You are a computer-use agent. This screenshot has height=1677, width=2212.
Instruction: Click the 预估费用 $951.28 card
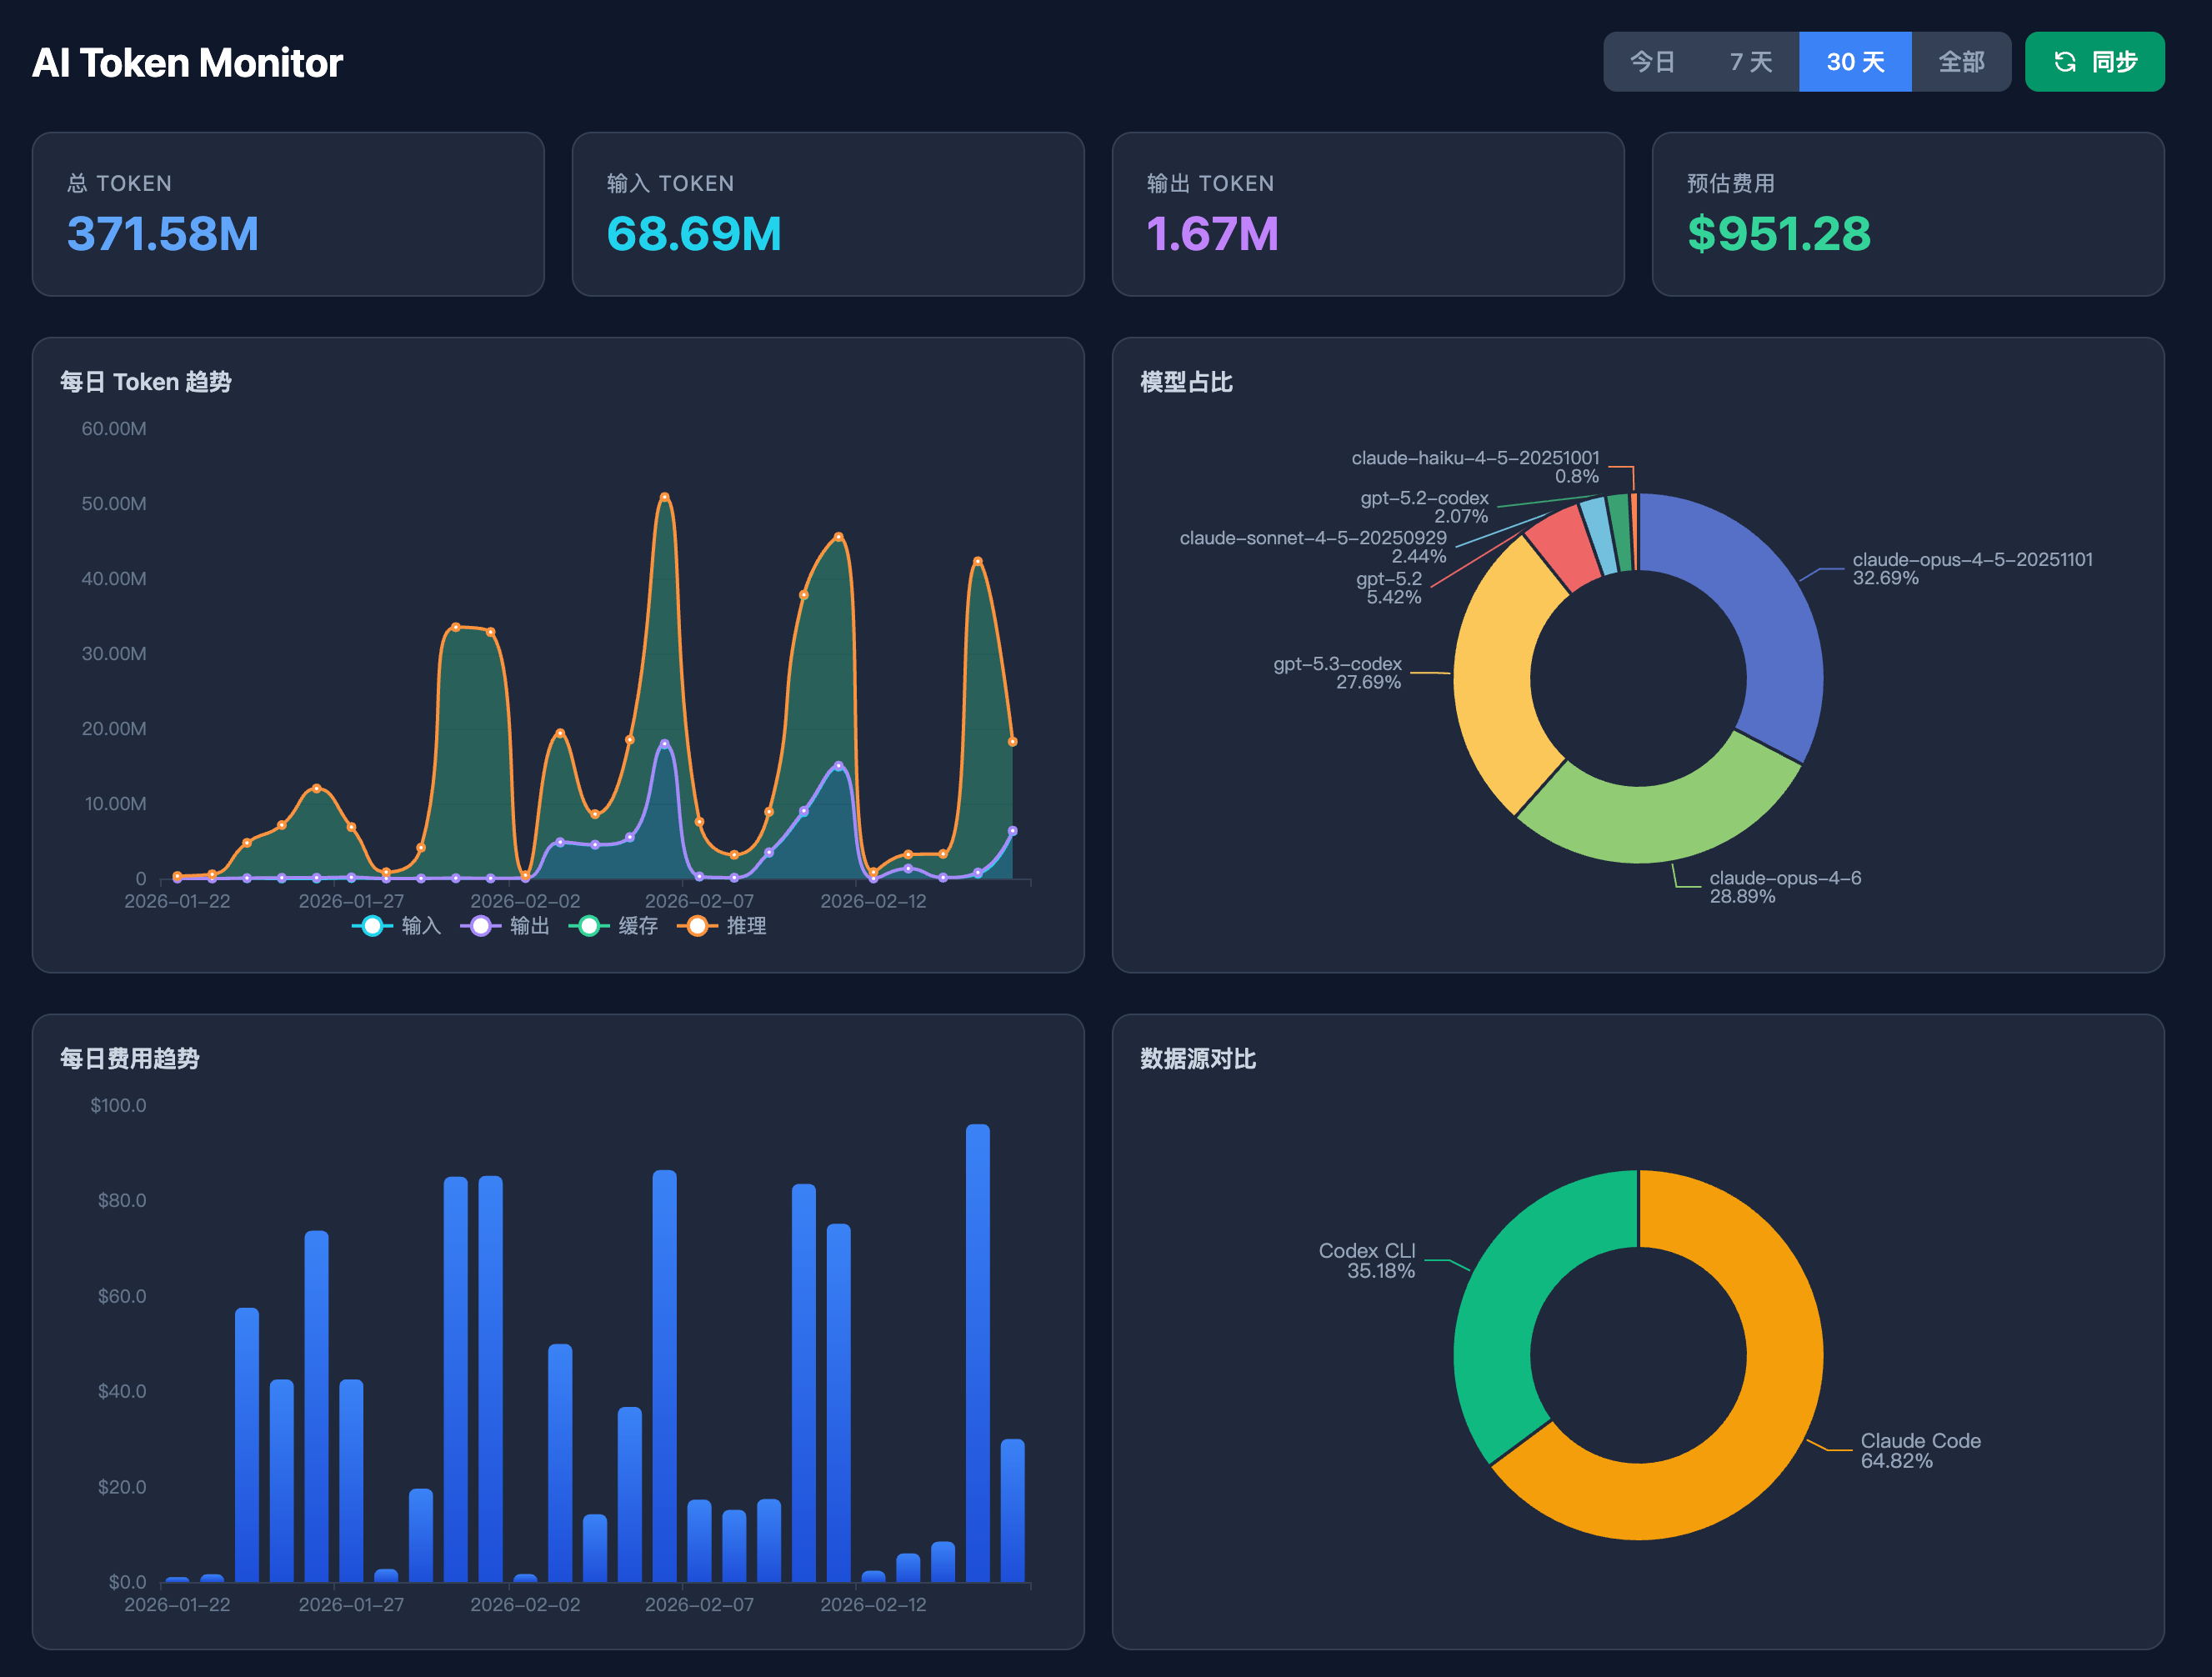point(1907,214)
